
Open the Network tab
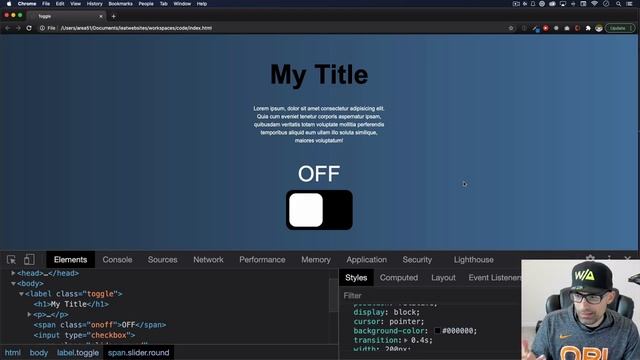pyautogui.click(x=208, y=260)
